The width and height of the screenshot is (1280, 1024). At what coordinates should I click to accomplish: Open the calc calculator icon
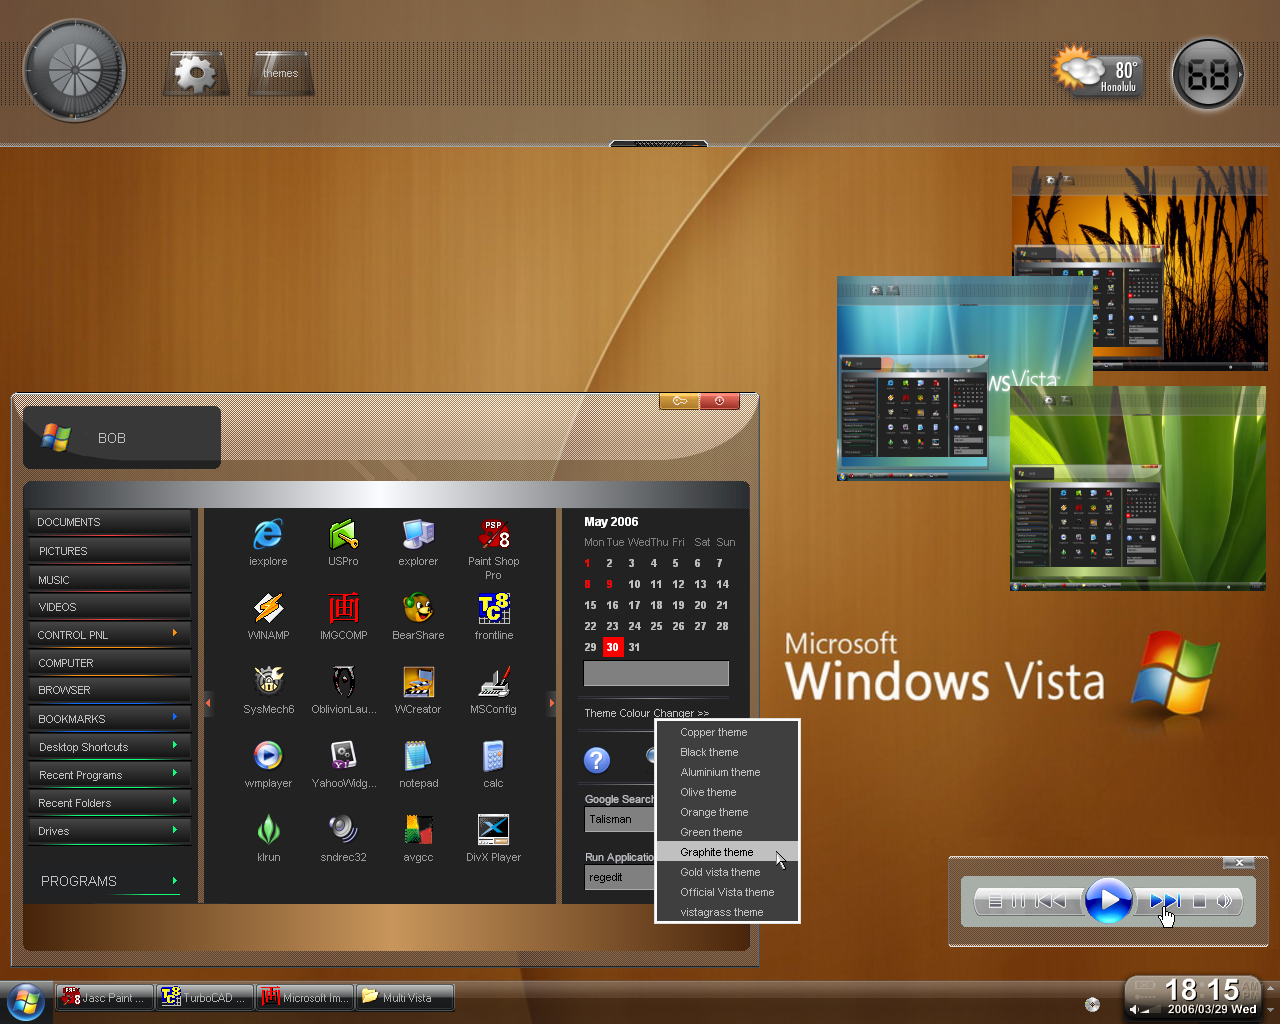pyautogui.click(x=494, y=756)
